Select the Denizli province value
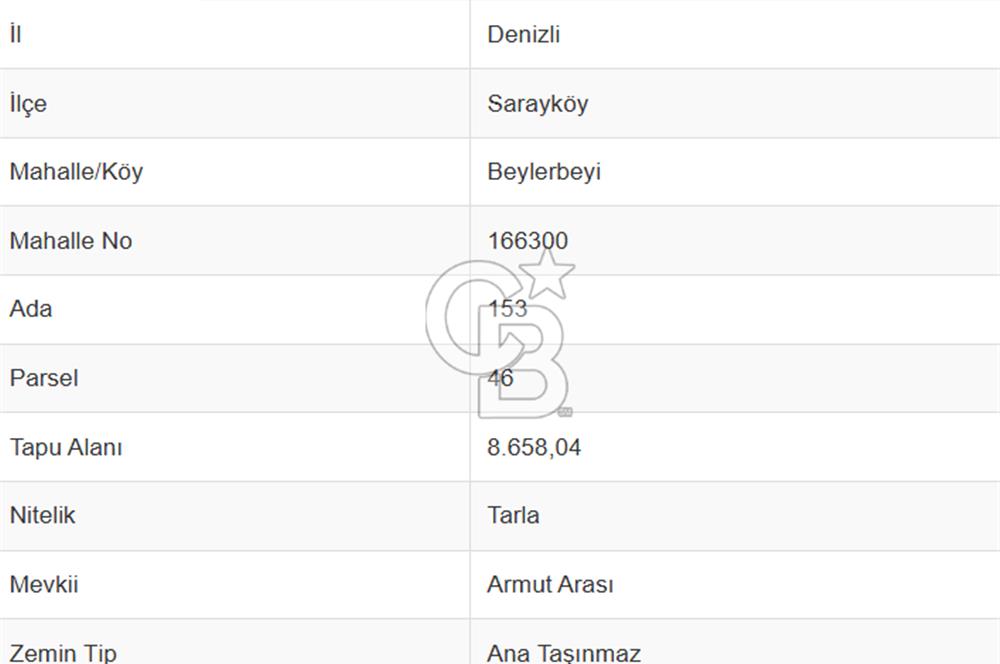The image size is (1000, 664). pos(524,34)
